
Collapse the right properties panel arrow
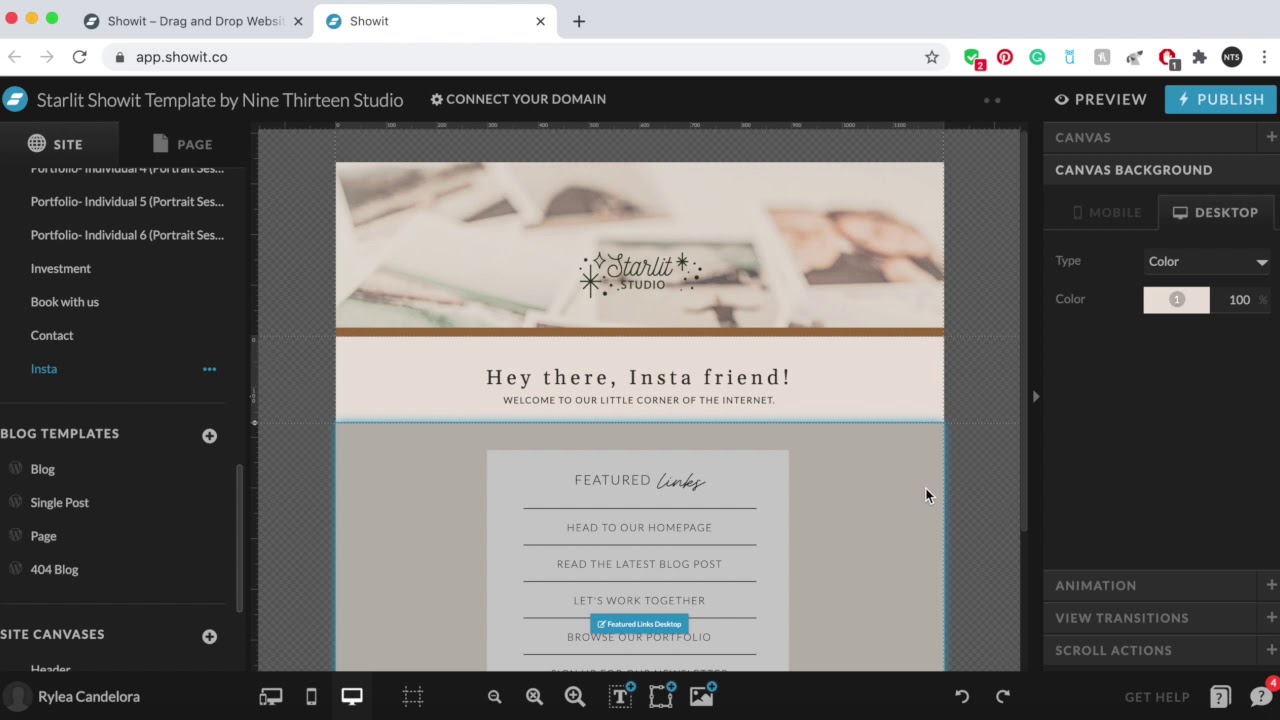1035,397
